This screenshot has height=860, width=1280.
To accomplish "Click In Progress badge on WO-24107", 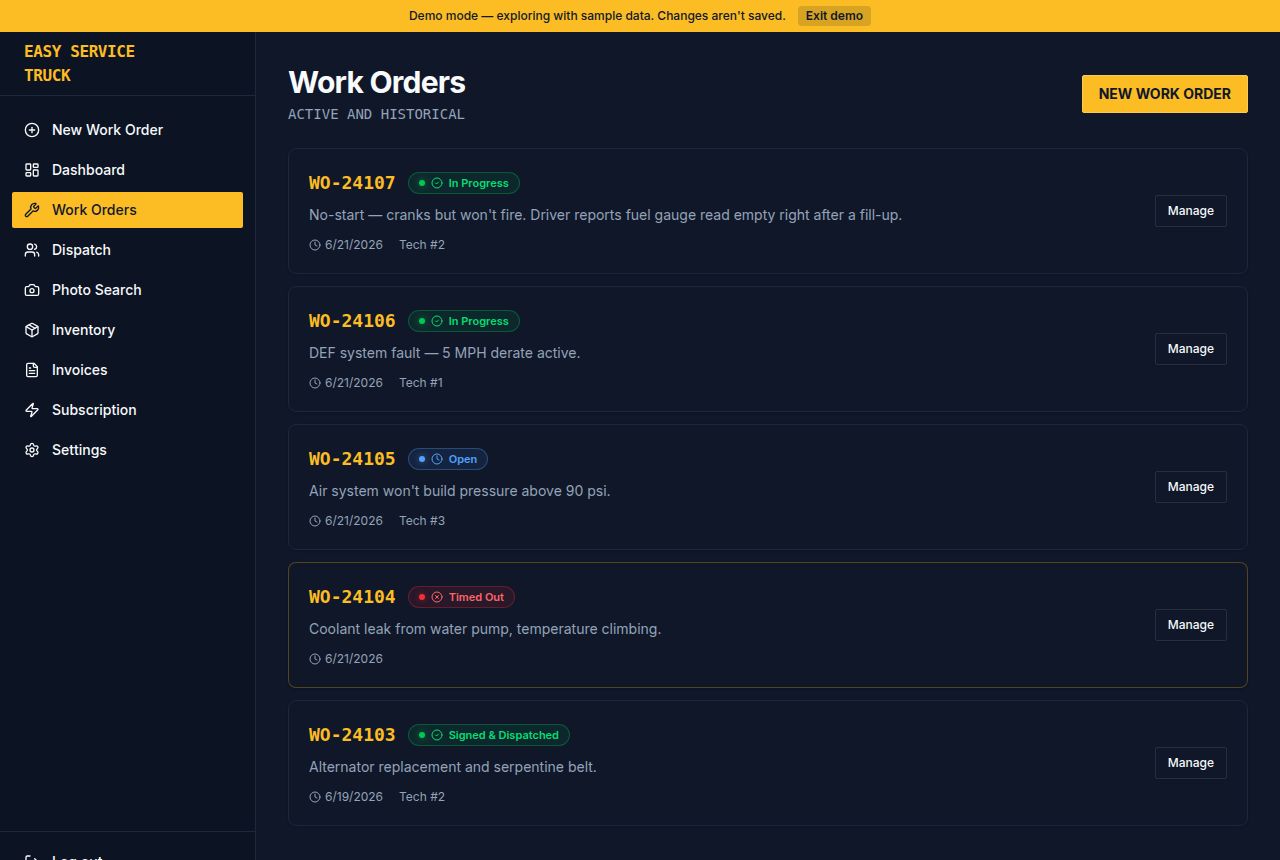I will [x=464, y=183].
